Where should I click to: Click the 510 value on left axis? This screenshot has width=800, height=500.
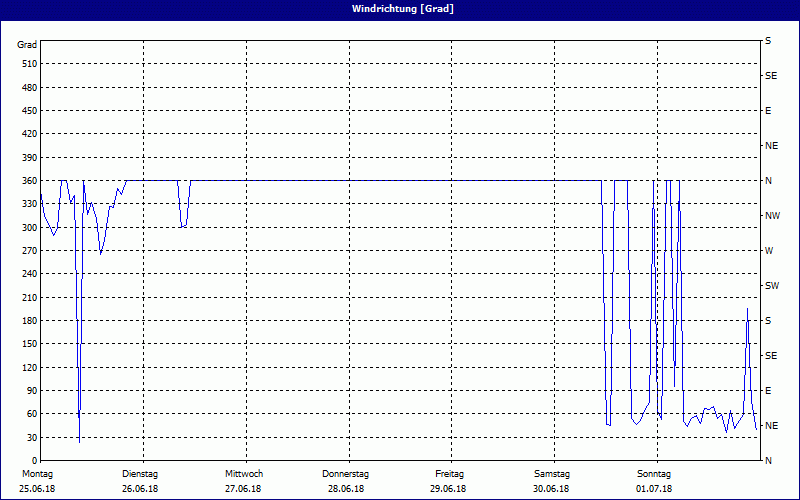tap(29, 64)
